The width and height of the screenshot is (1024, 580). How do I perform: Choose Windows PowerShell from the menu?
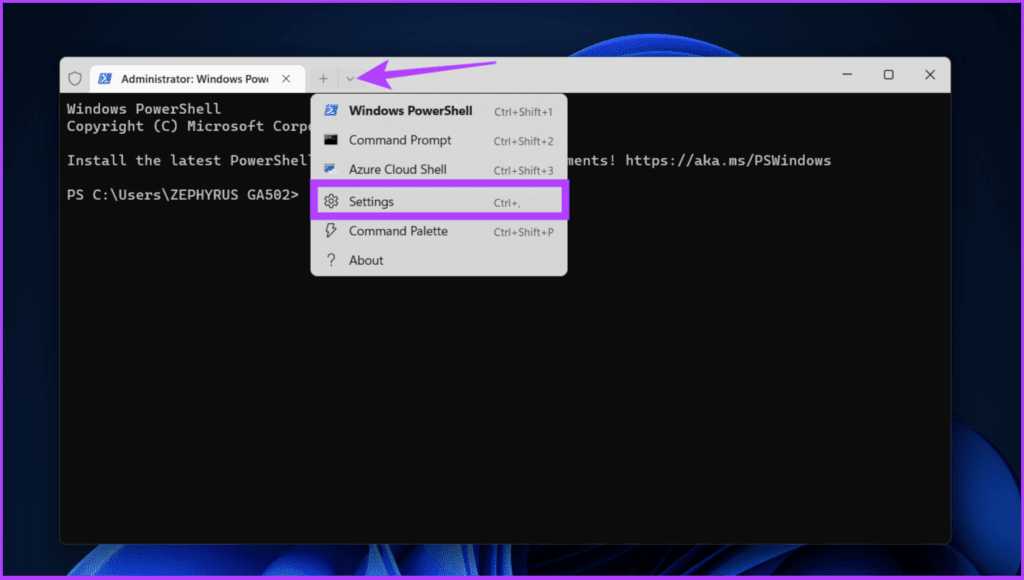tap(439, 111)
